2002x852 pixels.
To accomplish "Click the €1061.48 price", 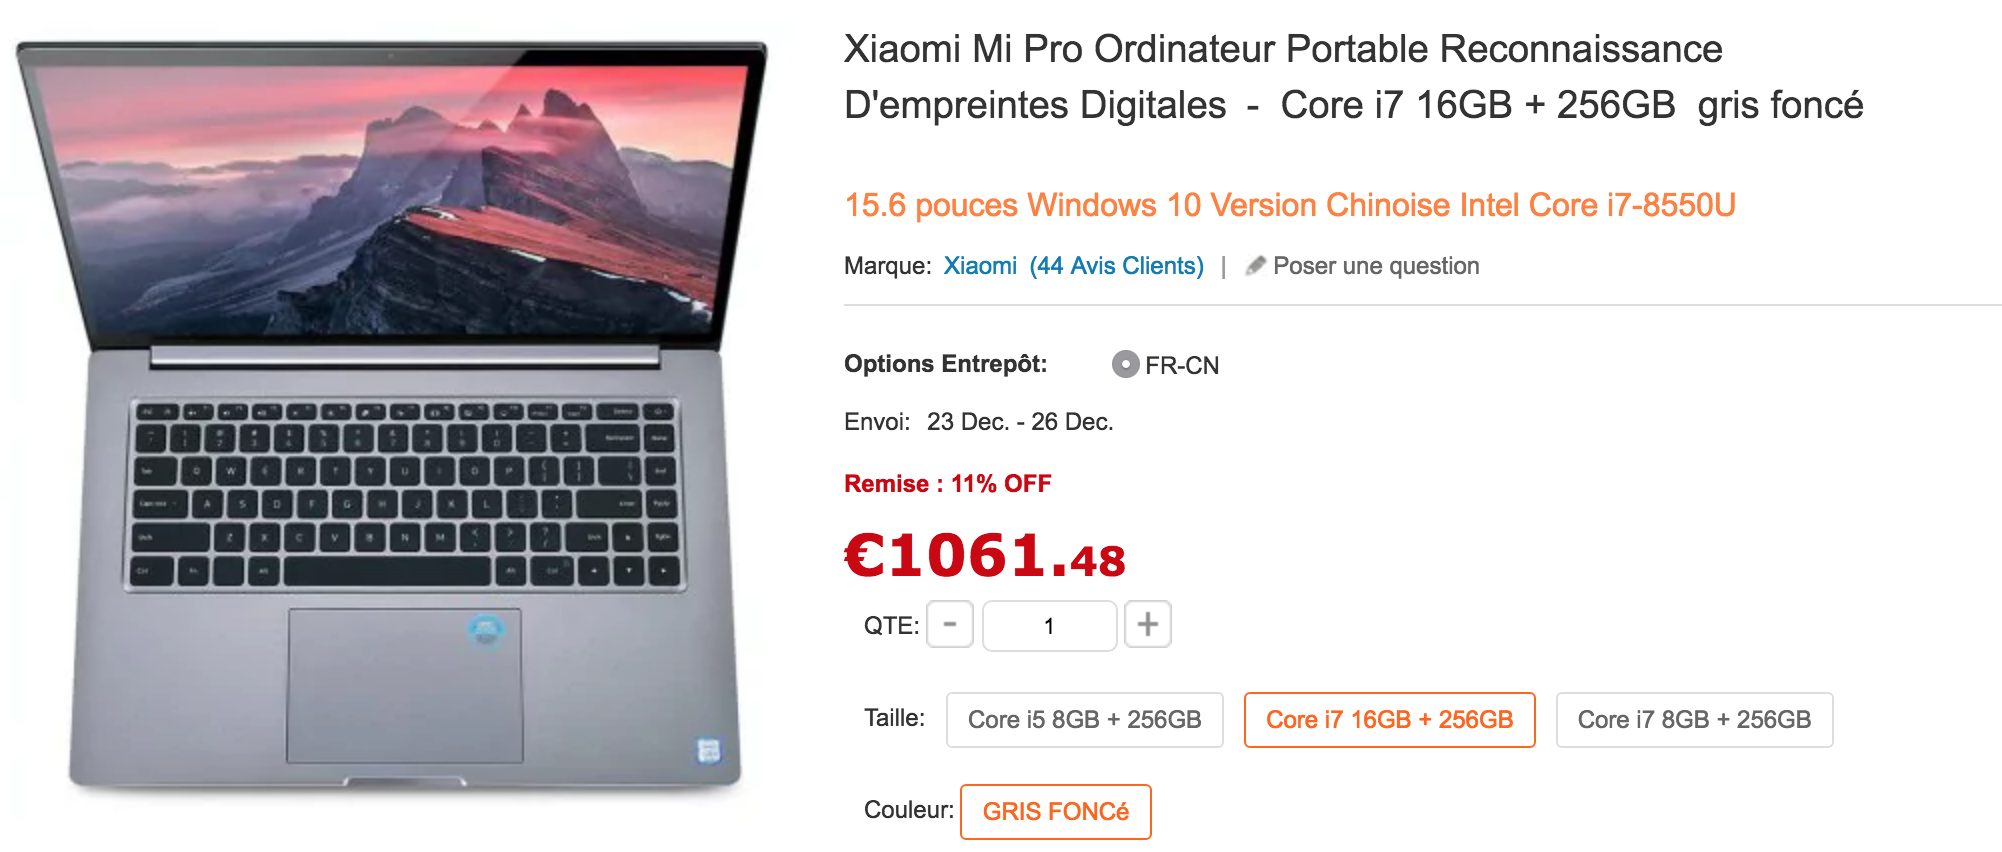I will tap(985, 555).
